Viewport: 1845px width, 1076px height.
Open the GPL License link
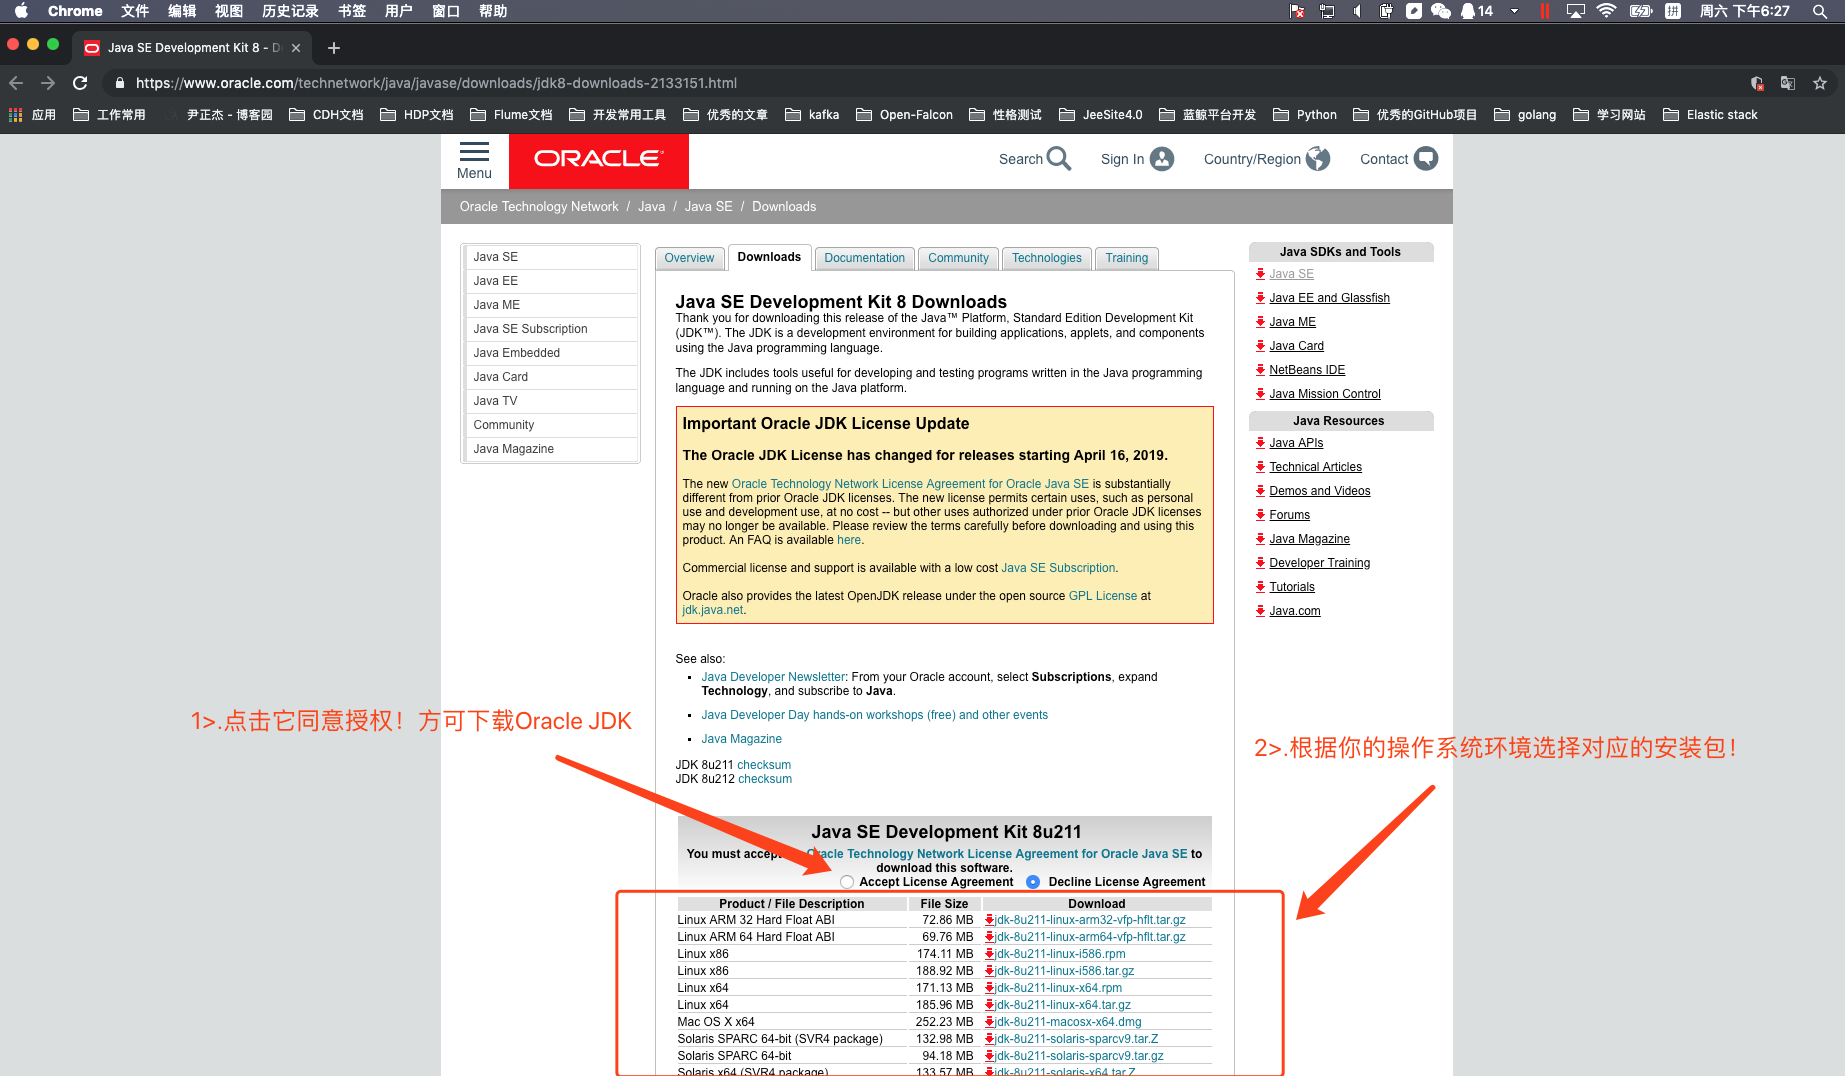pos(1102,596)
